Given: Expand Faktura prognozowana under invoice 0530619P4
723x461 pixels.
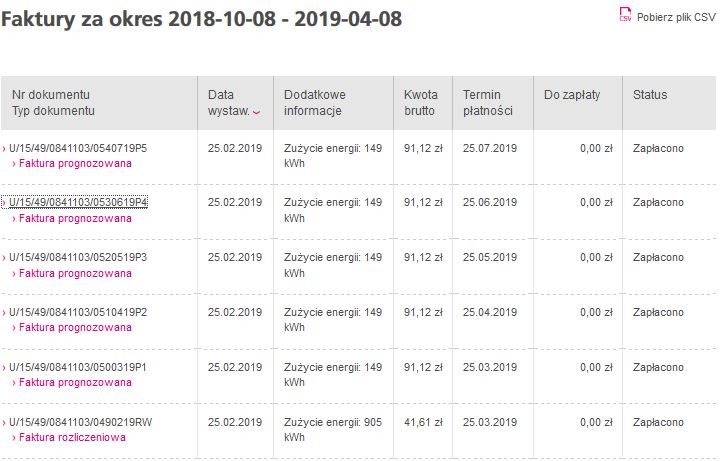Looking at the screenshot, I should tap(75, 218).
